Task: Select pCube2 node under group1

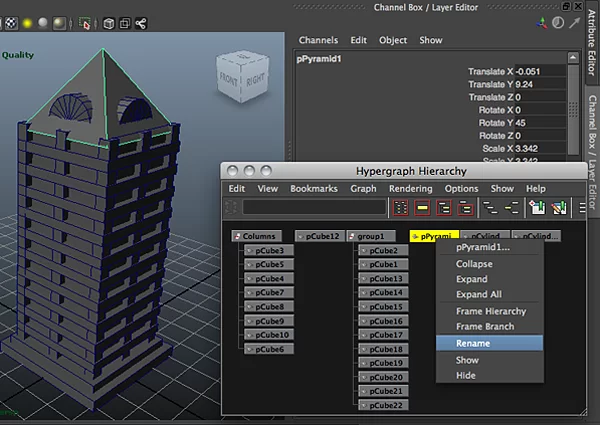Action: coord(383,251)
